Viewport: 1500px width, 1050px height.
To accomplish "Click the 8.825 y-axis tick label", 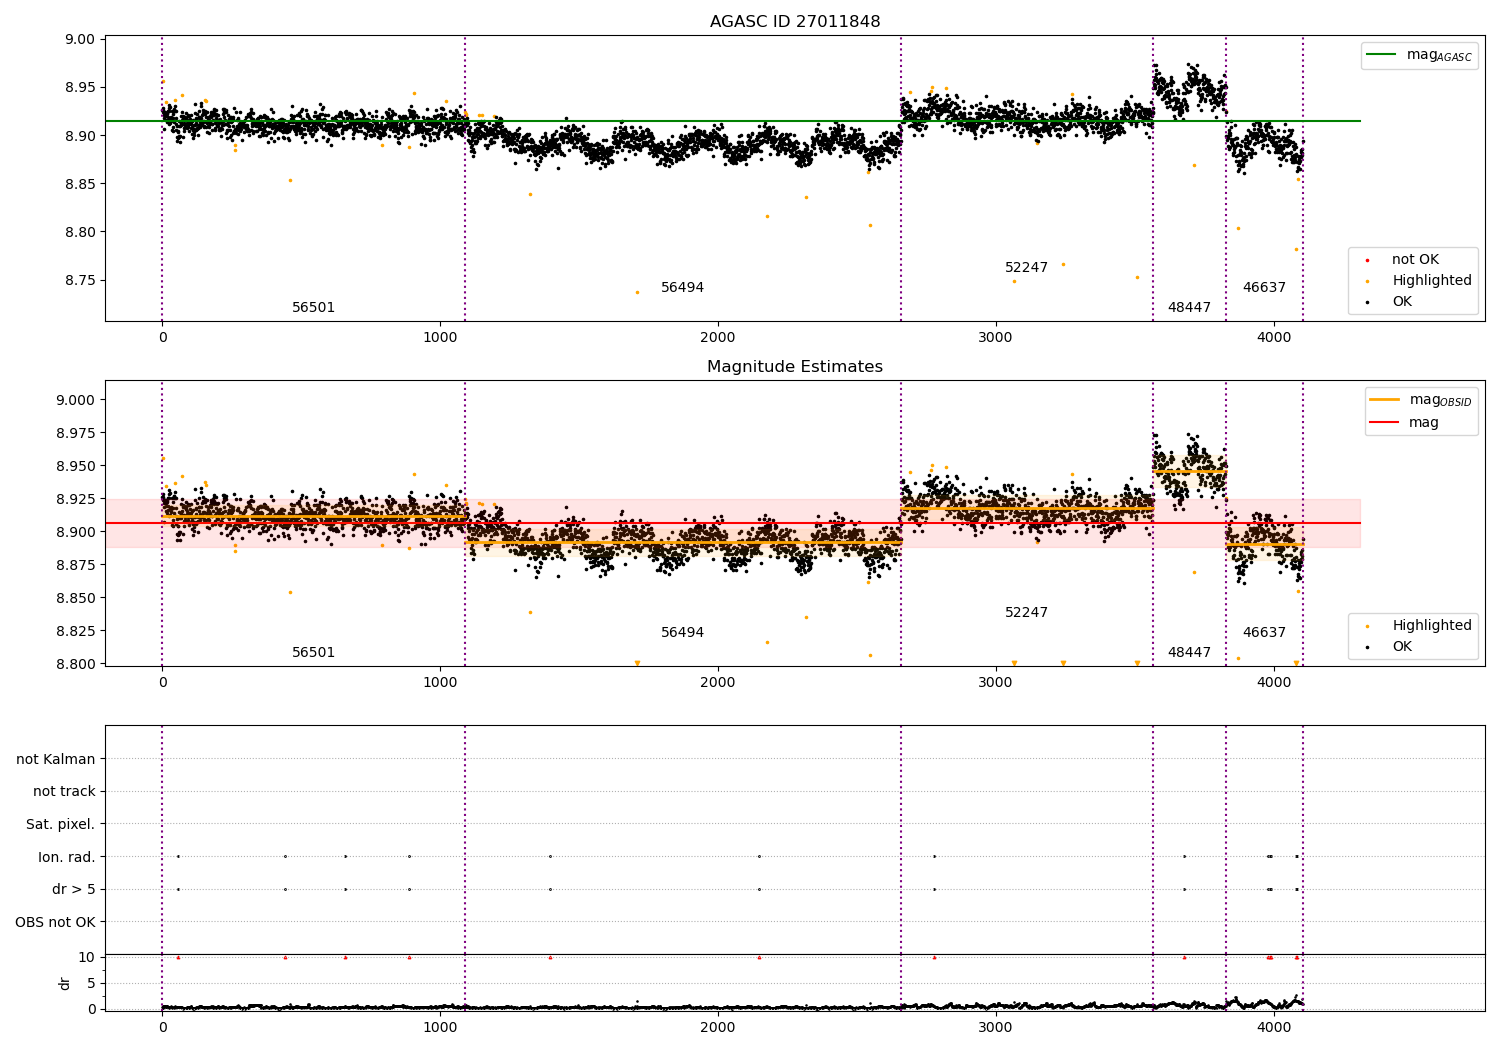I will tap(76, 631).
